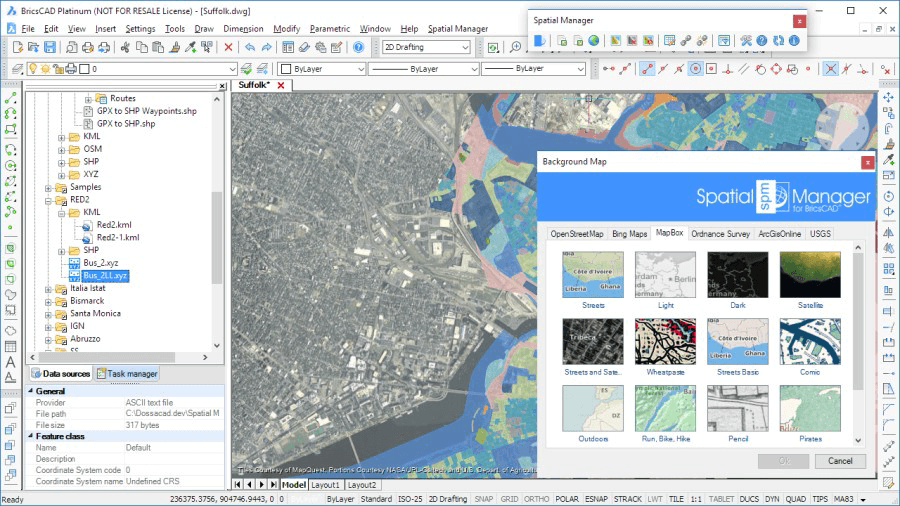Click the Pan arrows icon in right toolbar

point(889,98)
